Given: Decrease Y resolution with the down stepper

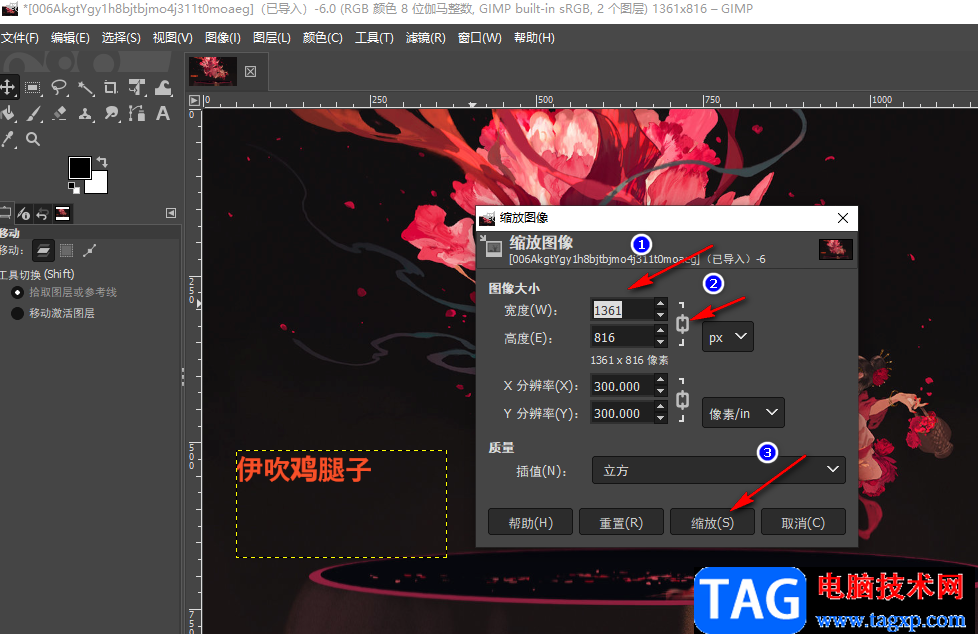Looking at the screenshot, I should coord(661,419).
